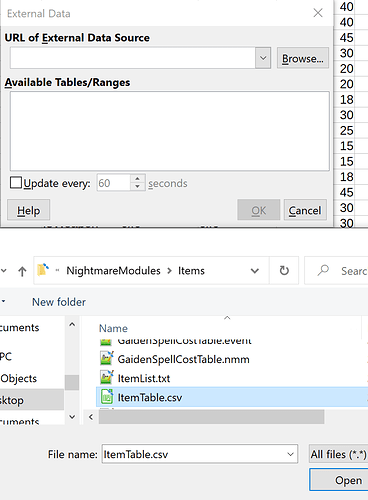This screenshot has width=368, height=500.
Task: Click the greyed OK button
Action: pos(259,210)
